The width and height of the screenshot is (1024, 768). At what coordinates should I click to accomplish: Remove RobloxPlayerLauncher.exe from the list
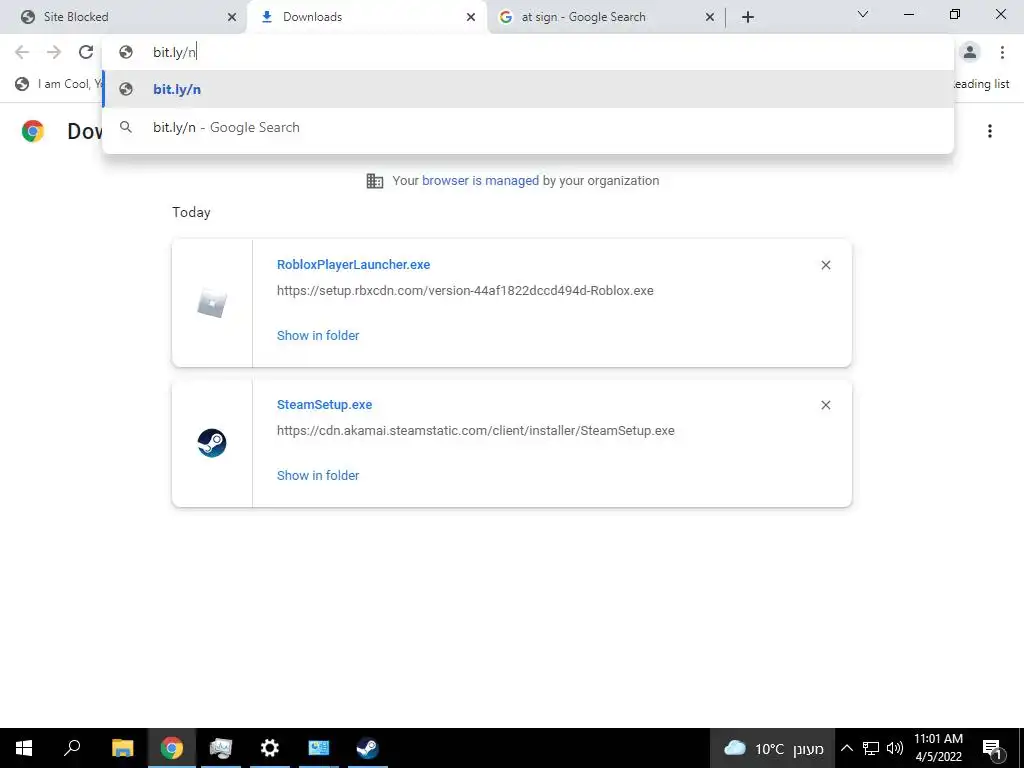825,265
